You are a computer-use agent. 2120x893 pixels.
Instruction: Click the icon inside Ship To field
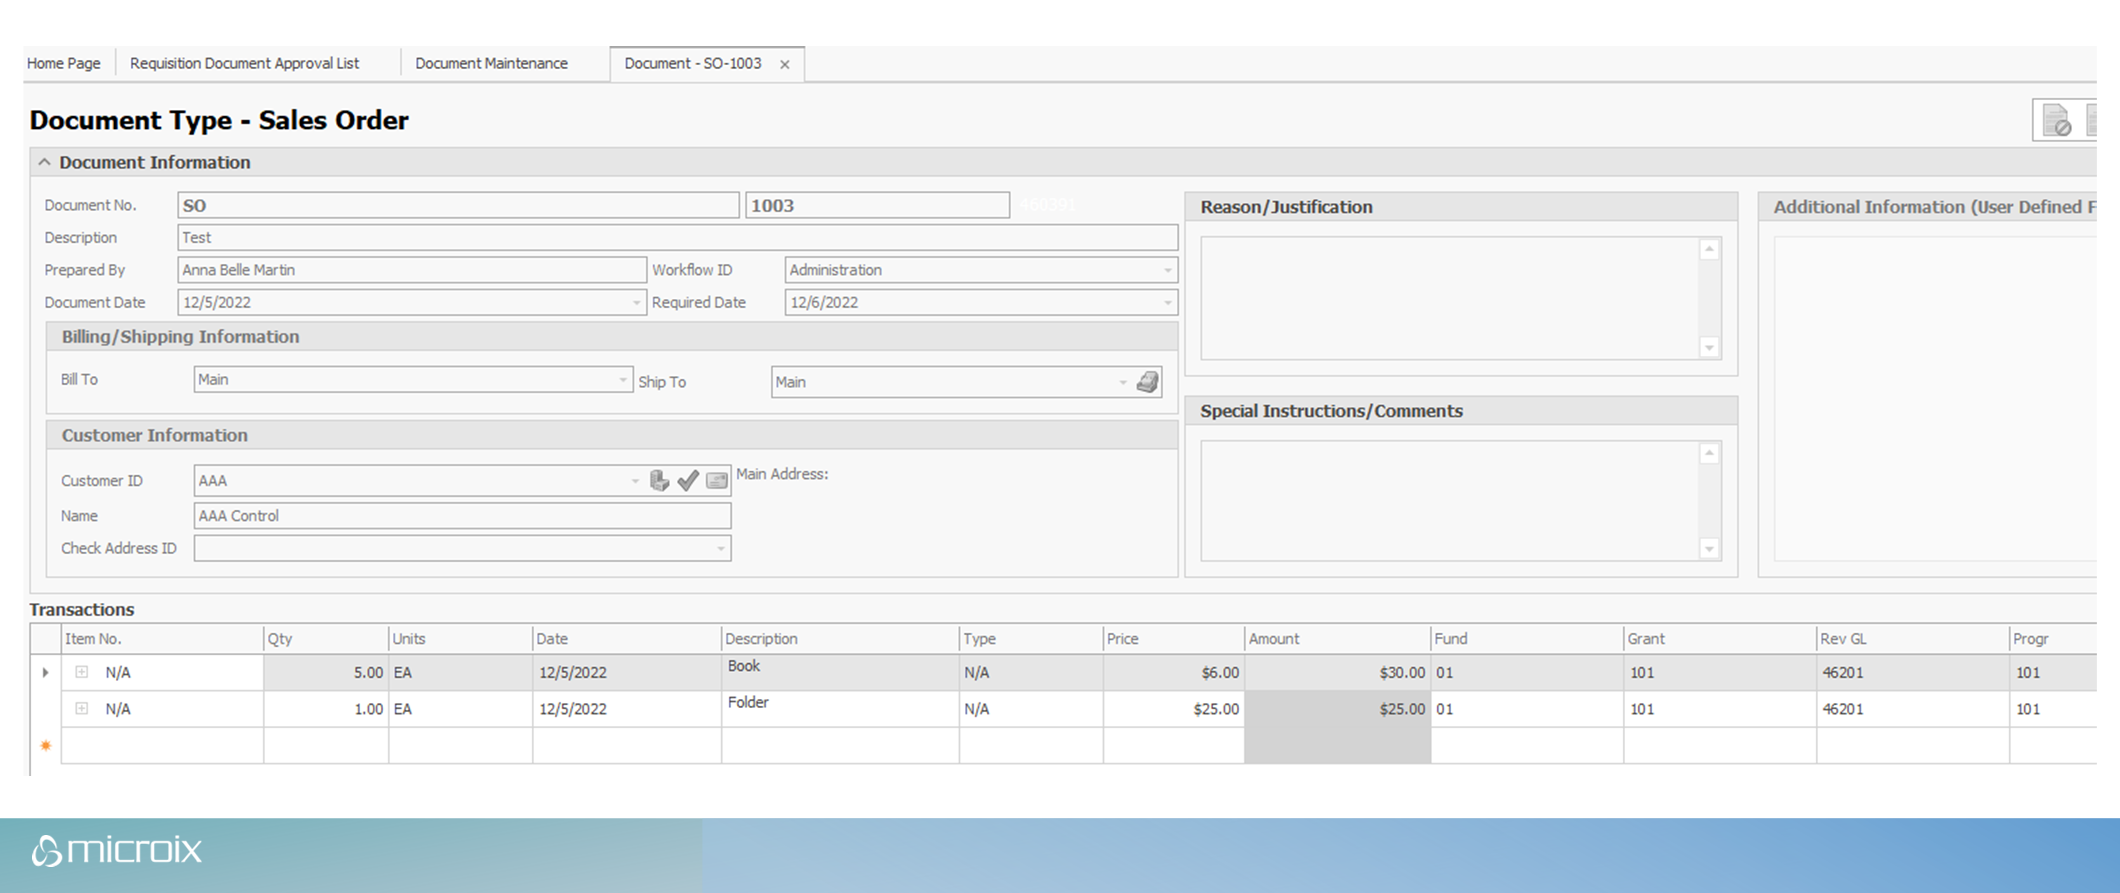(x=1148, y=382)
